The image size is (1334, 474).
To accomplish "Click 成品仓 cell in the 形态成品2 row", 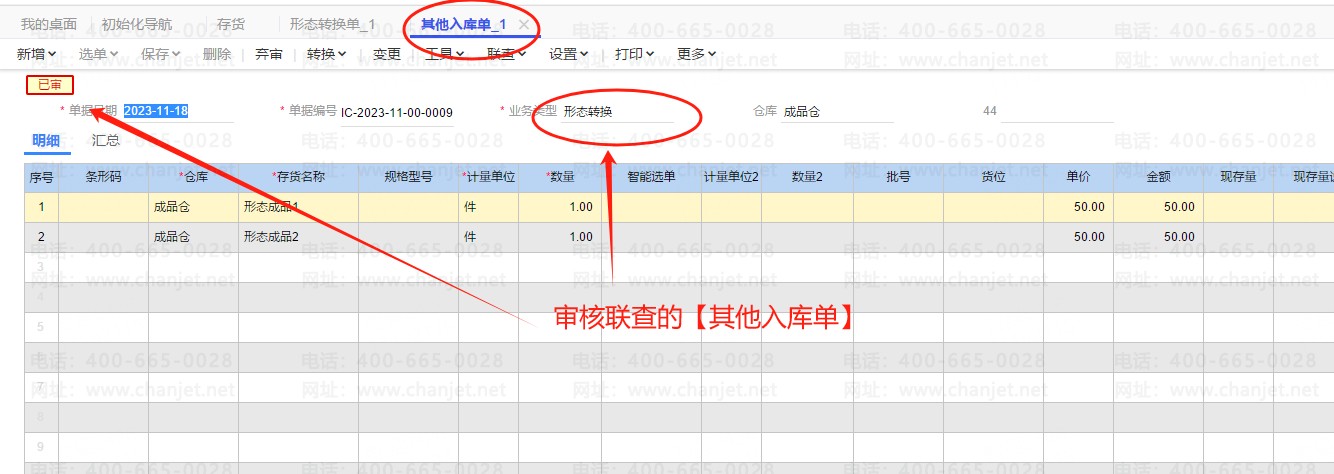I will (193, 237).
